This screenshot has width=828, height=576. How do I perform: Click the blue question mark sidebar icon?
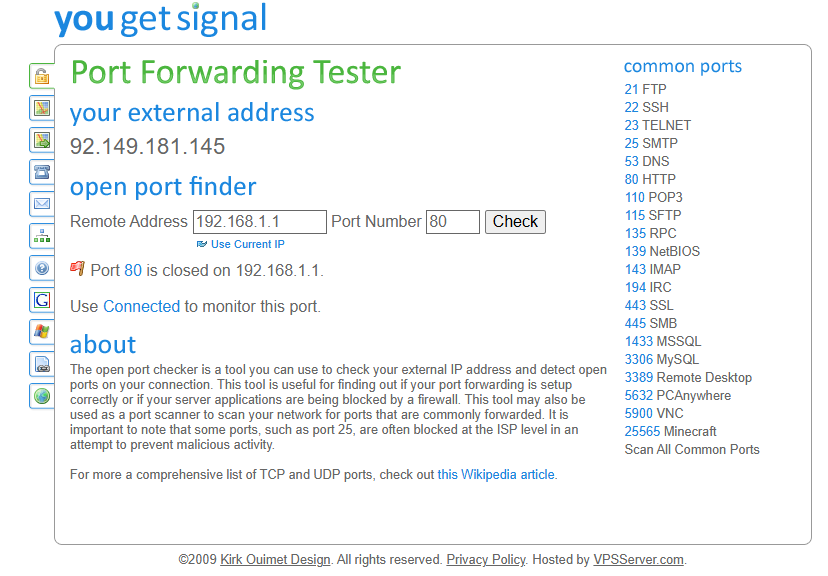(x=42, y=268)
